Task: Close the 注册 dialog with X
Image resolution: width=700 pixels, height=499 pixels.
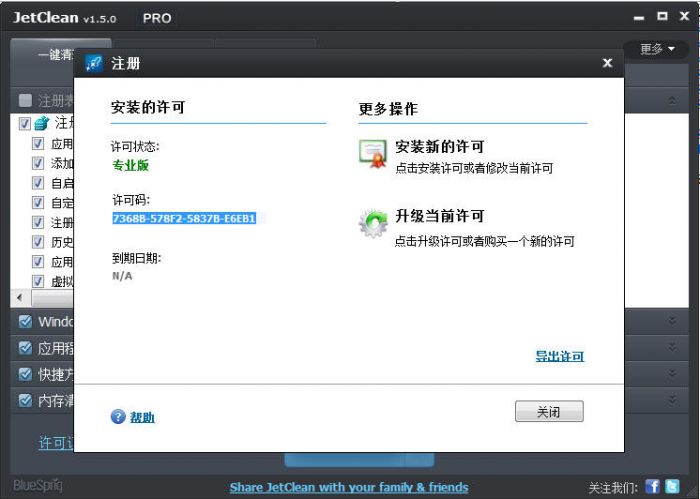Action: [x=607, y=63]
